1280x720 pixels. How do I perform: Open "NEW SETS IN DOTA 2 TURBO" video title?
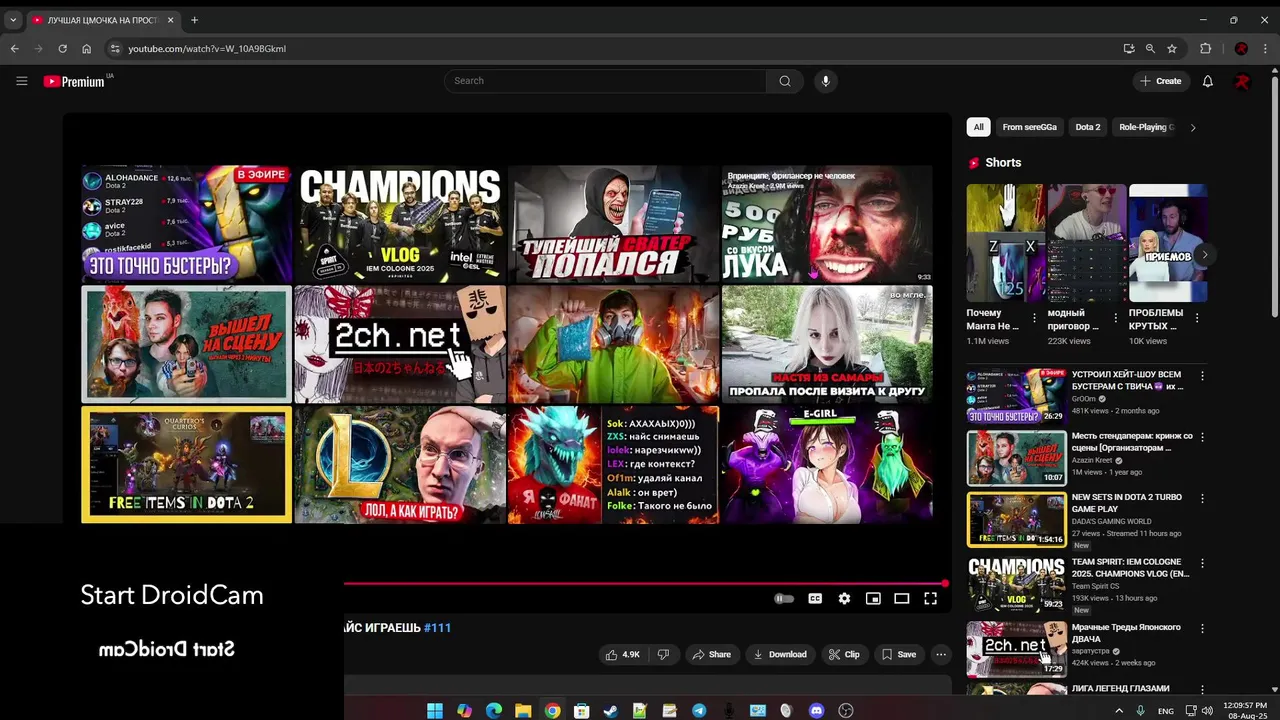pyautogui.click(x=1126, y=503)
